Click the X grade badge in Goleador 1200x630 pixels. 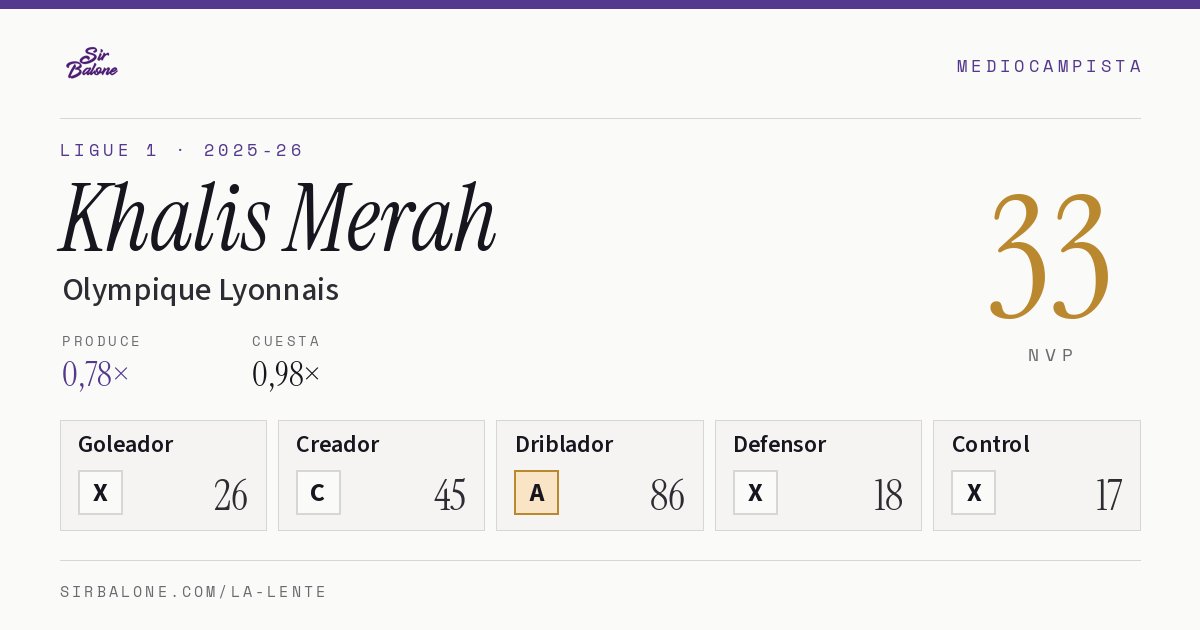click(100, 492)
